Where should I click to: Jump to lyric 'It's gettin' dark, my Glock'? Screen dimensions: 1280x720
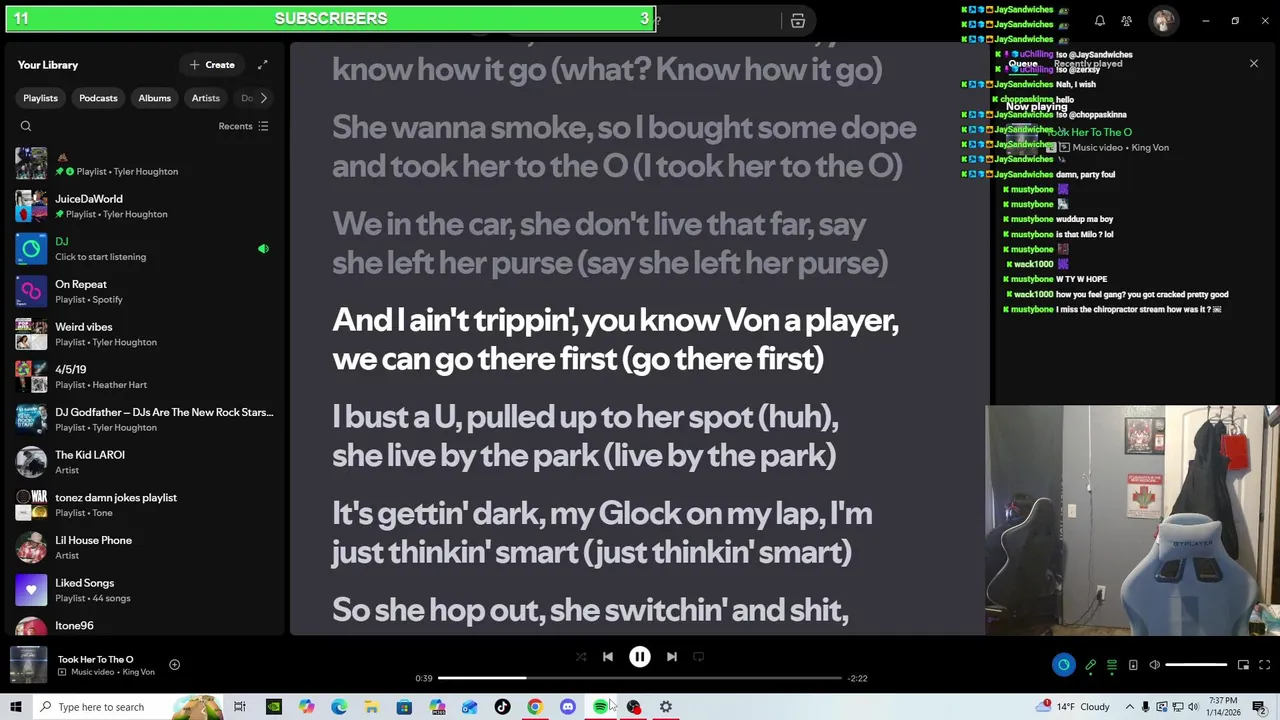point(602,533)
